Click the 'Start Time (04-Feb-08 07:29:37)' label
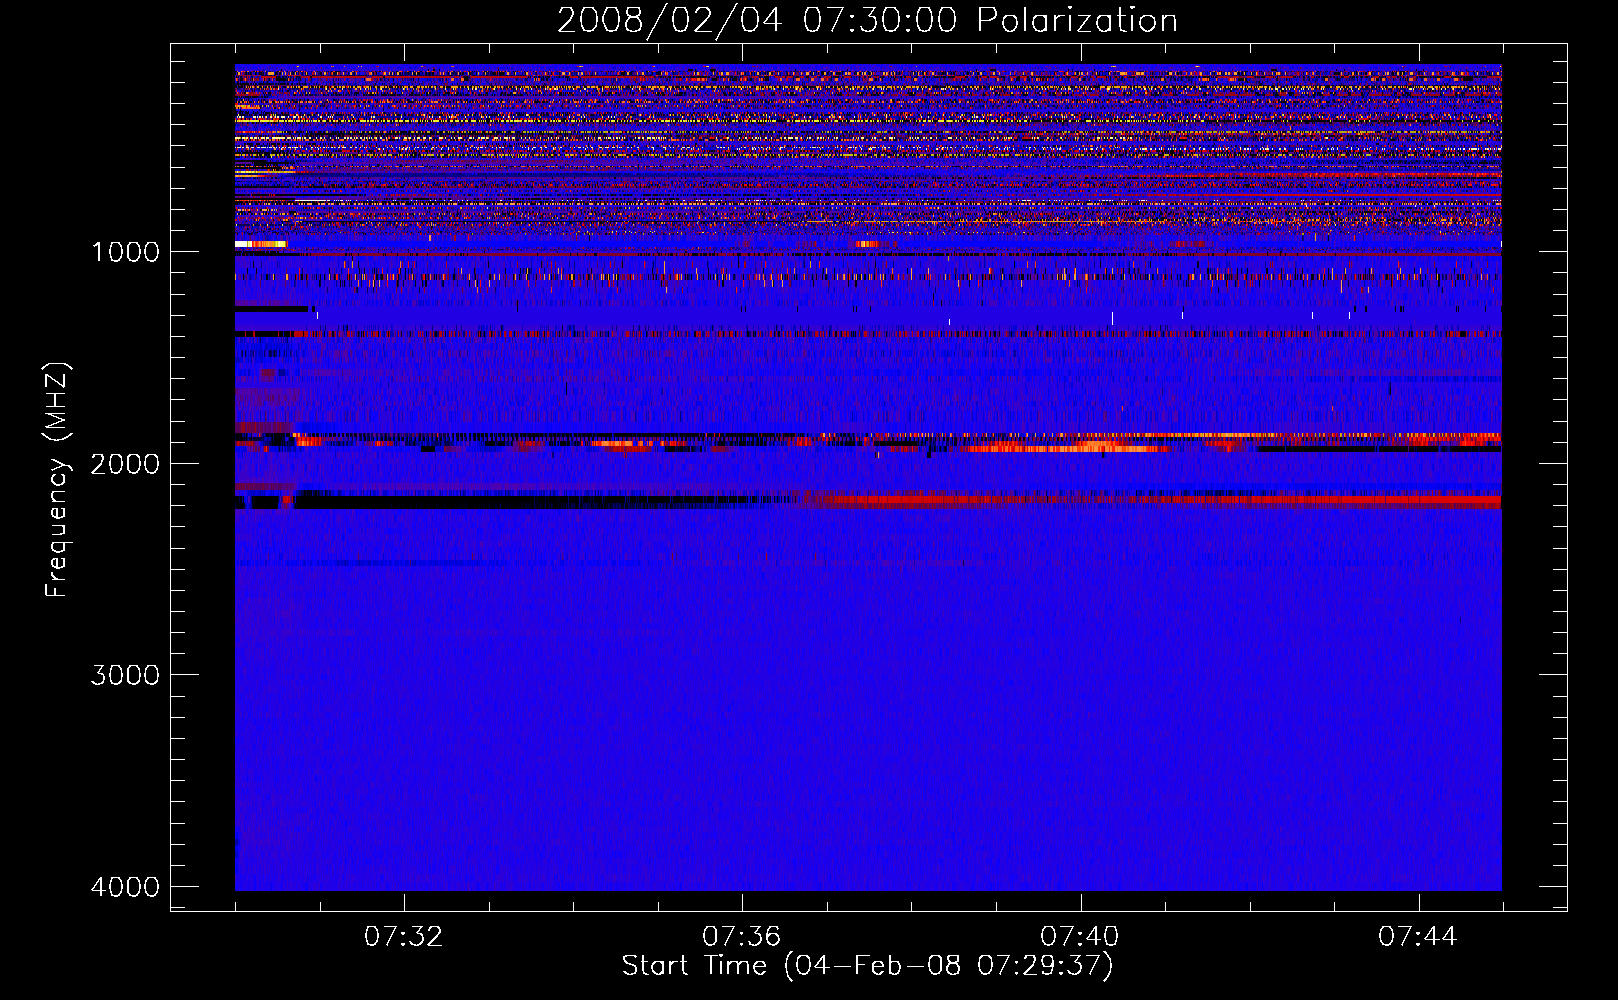 [x=867, y=965]
